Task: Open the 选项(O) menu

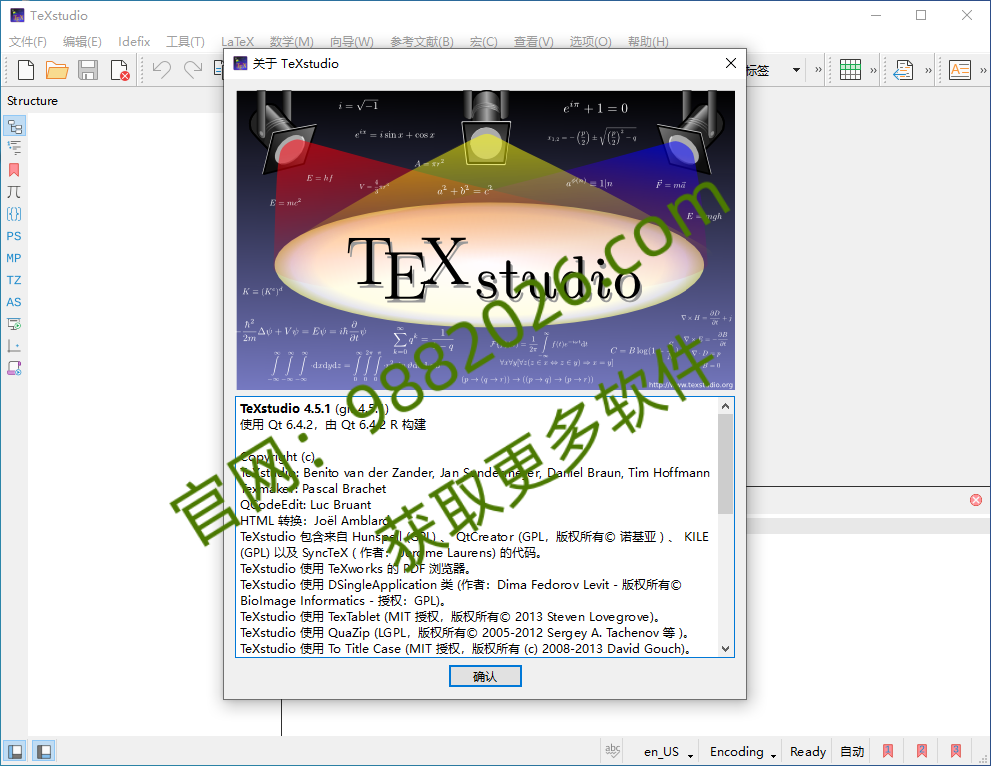Action: click(x=590, y=42)
